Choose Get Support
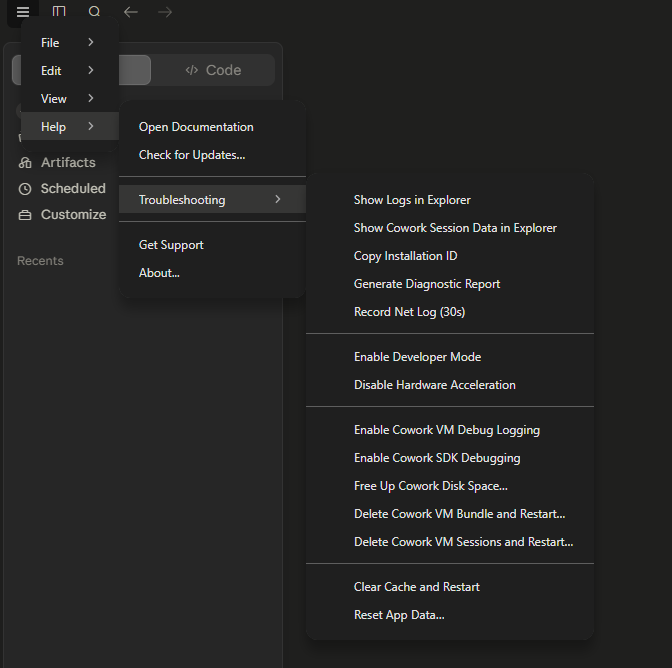 coord(212,245)
